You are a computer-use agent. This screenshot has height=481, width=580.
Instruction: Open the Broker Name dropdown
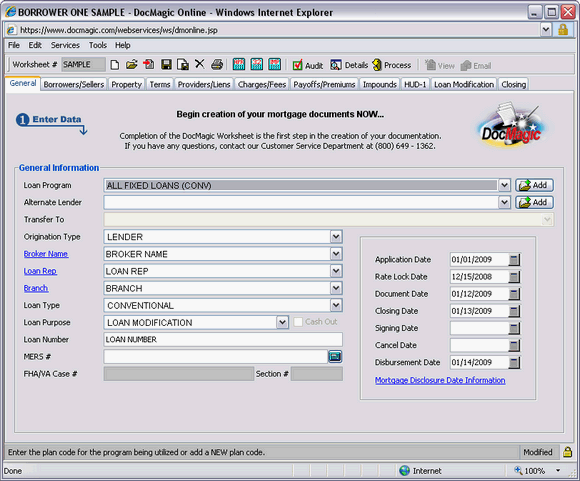[336, 254]
